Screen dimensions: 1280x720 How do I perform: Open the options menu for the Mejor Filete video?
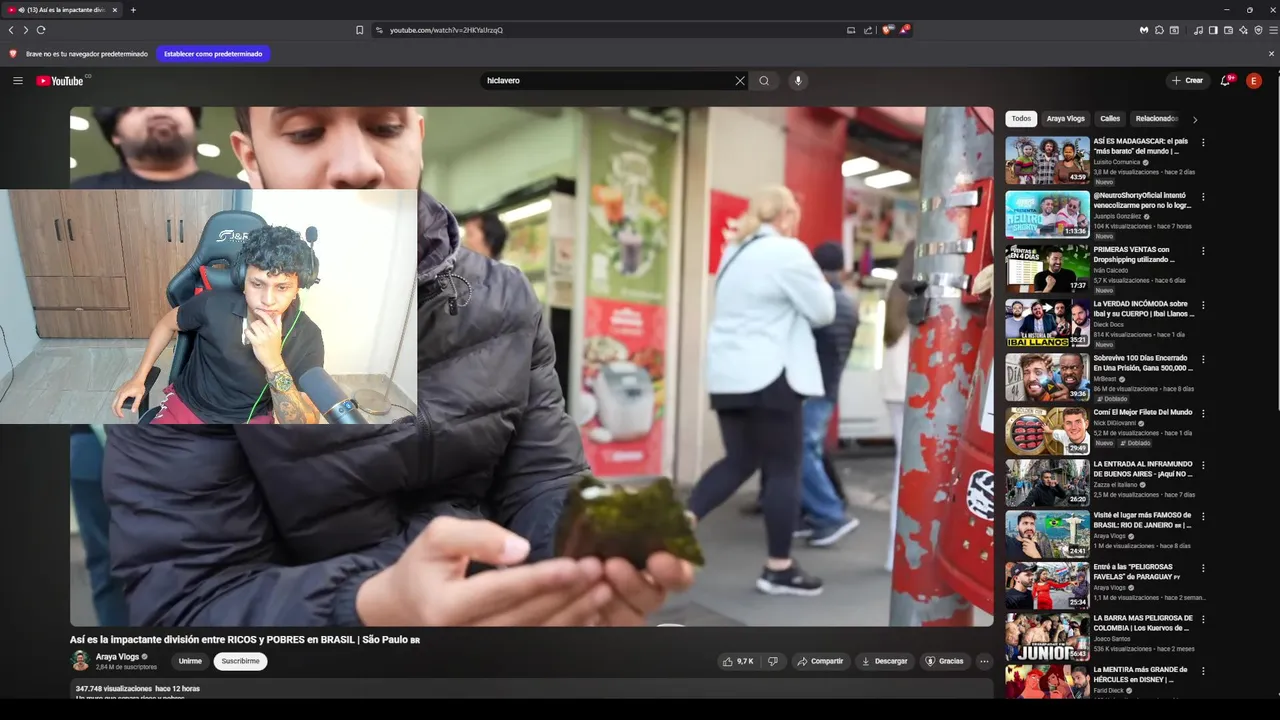tap(1203, 413)
